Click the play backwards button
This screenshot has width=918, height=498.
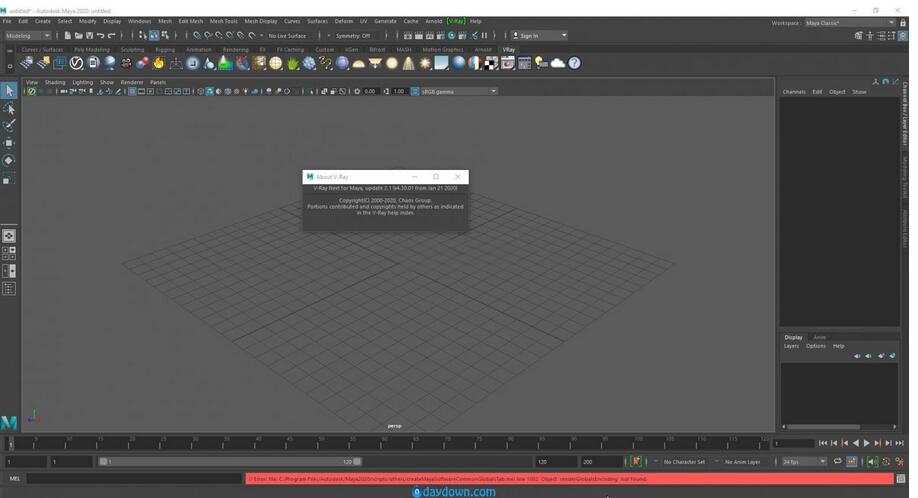coord(855,443)
